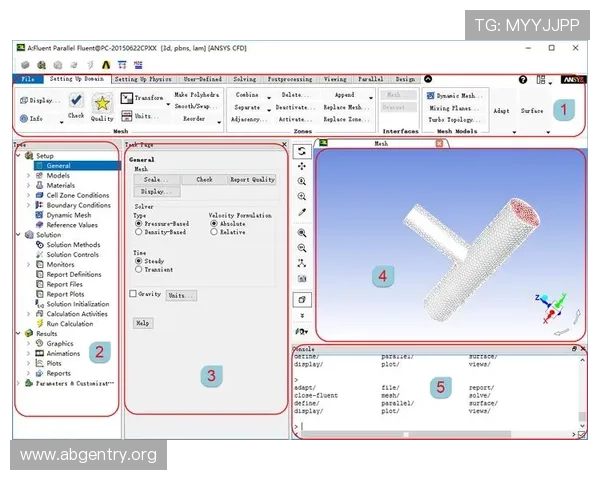
Task: Choose Relative velocity formulation
Action: tap(214, 232)
